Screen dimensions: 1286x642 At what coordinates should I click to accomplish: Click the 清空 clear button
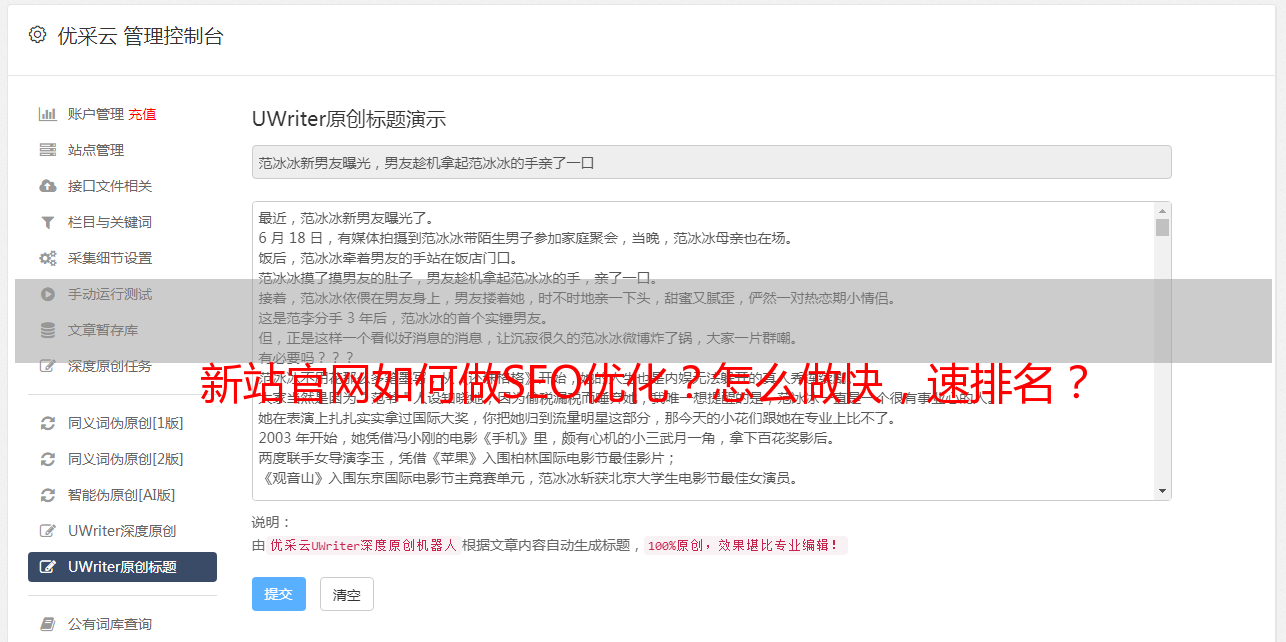pos(347,594)
